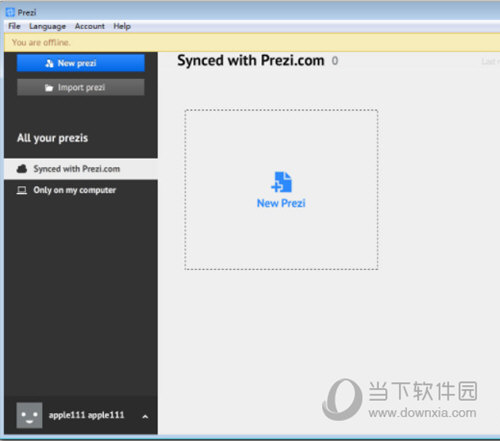The width and height of the screenshot is (500, 441).
Task: Click the New Prezi document-plus icon
Action: (281, 182)
